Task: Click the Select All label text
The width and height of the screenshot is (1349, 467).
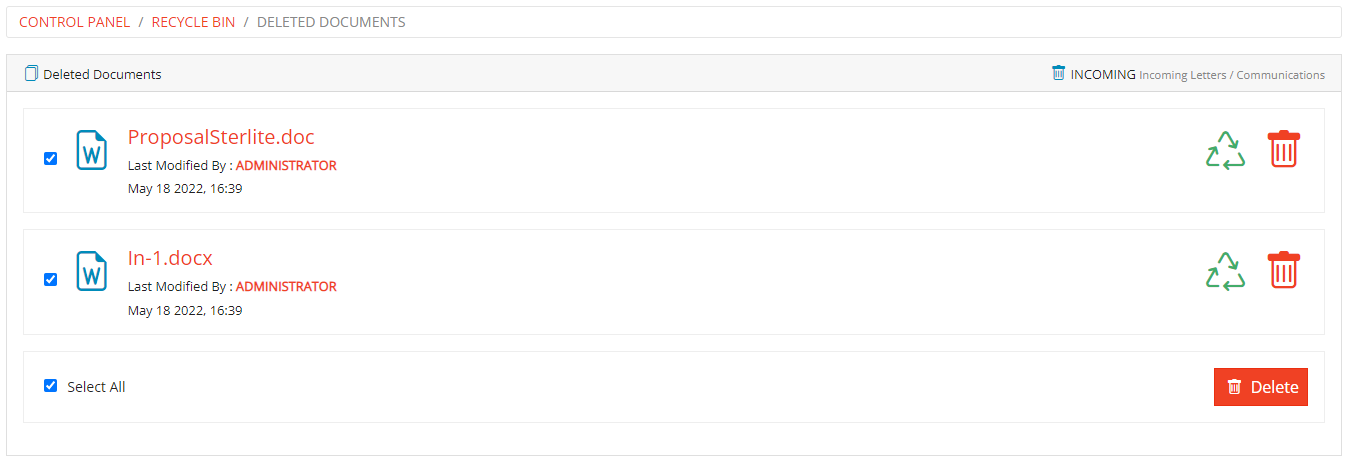Action: (x=96, y=387)
